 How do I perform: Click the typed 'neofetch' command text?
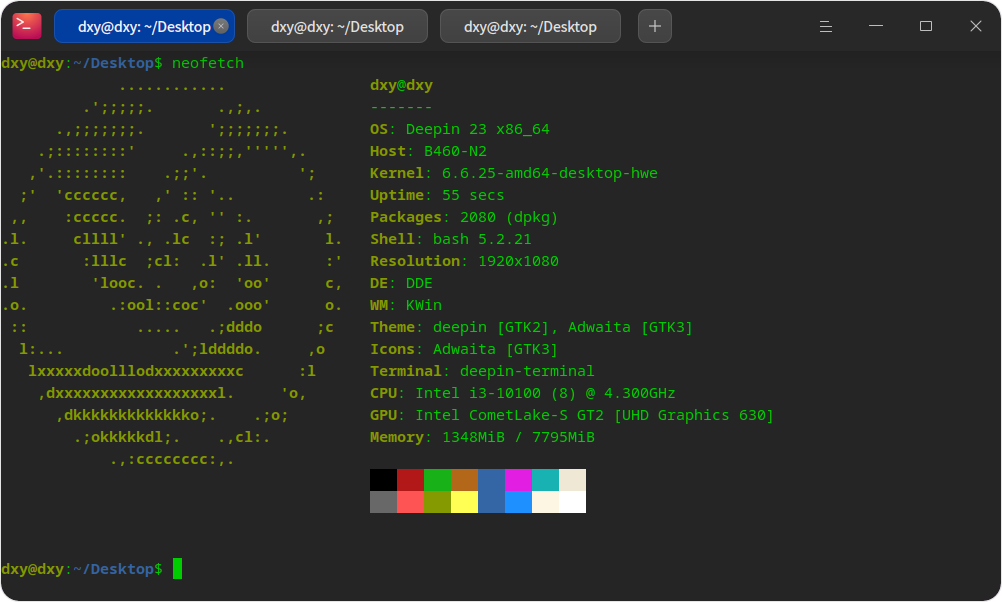tap(208, 63)
